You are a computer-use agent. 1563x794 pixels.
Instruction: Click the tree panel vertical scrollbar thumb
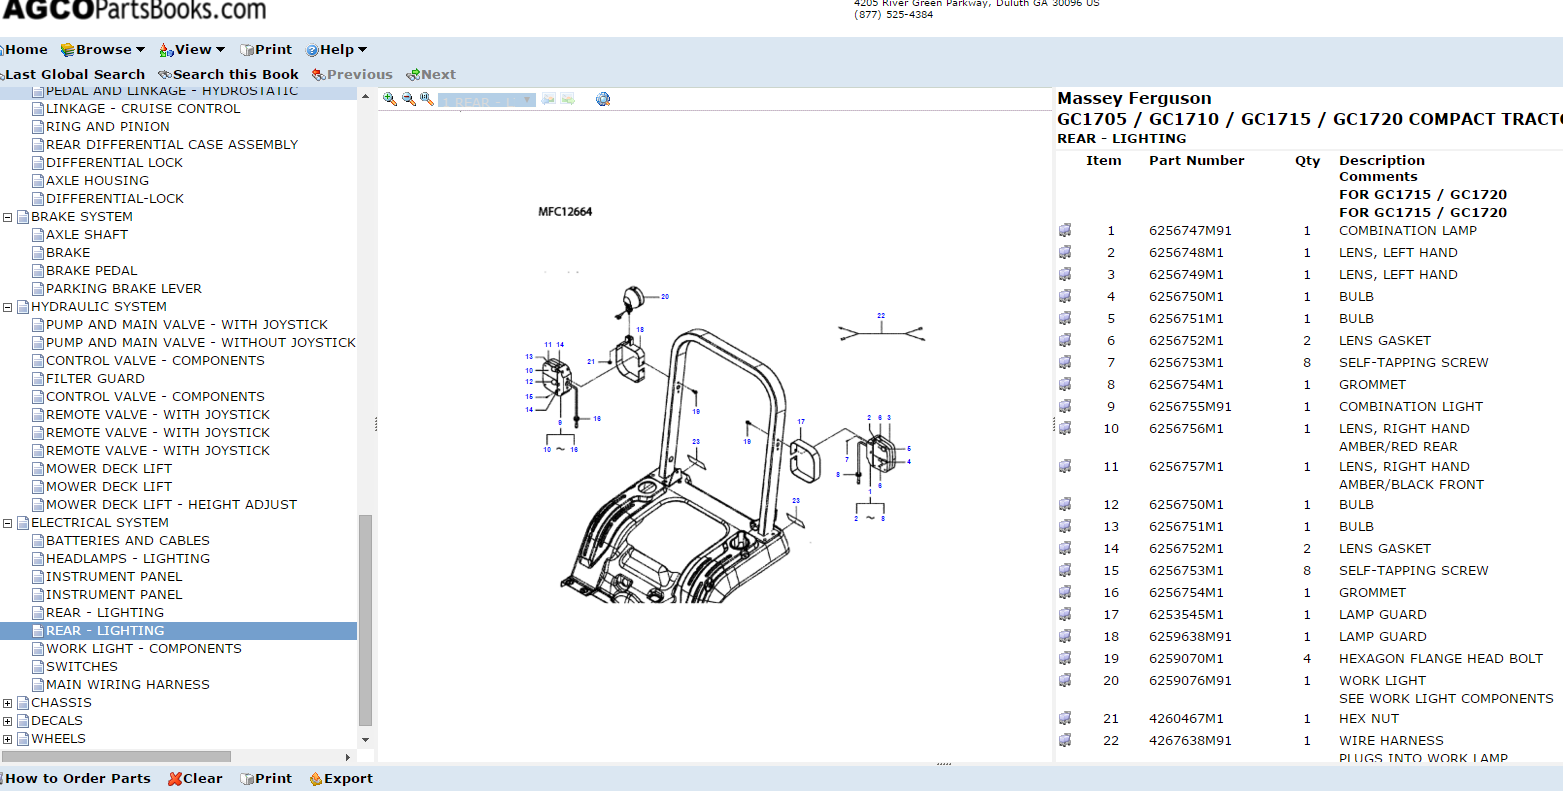[365, 620]
